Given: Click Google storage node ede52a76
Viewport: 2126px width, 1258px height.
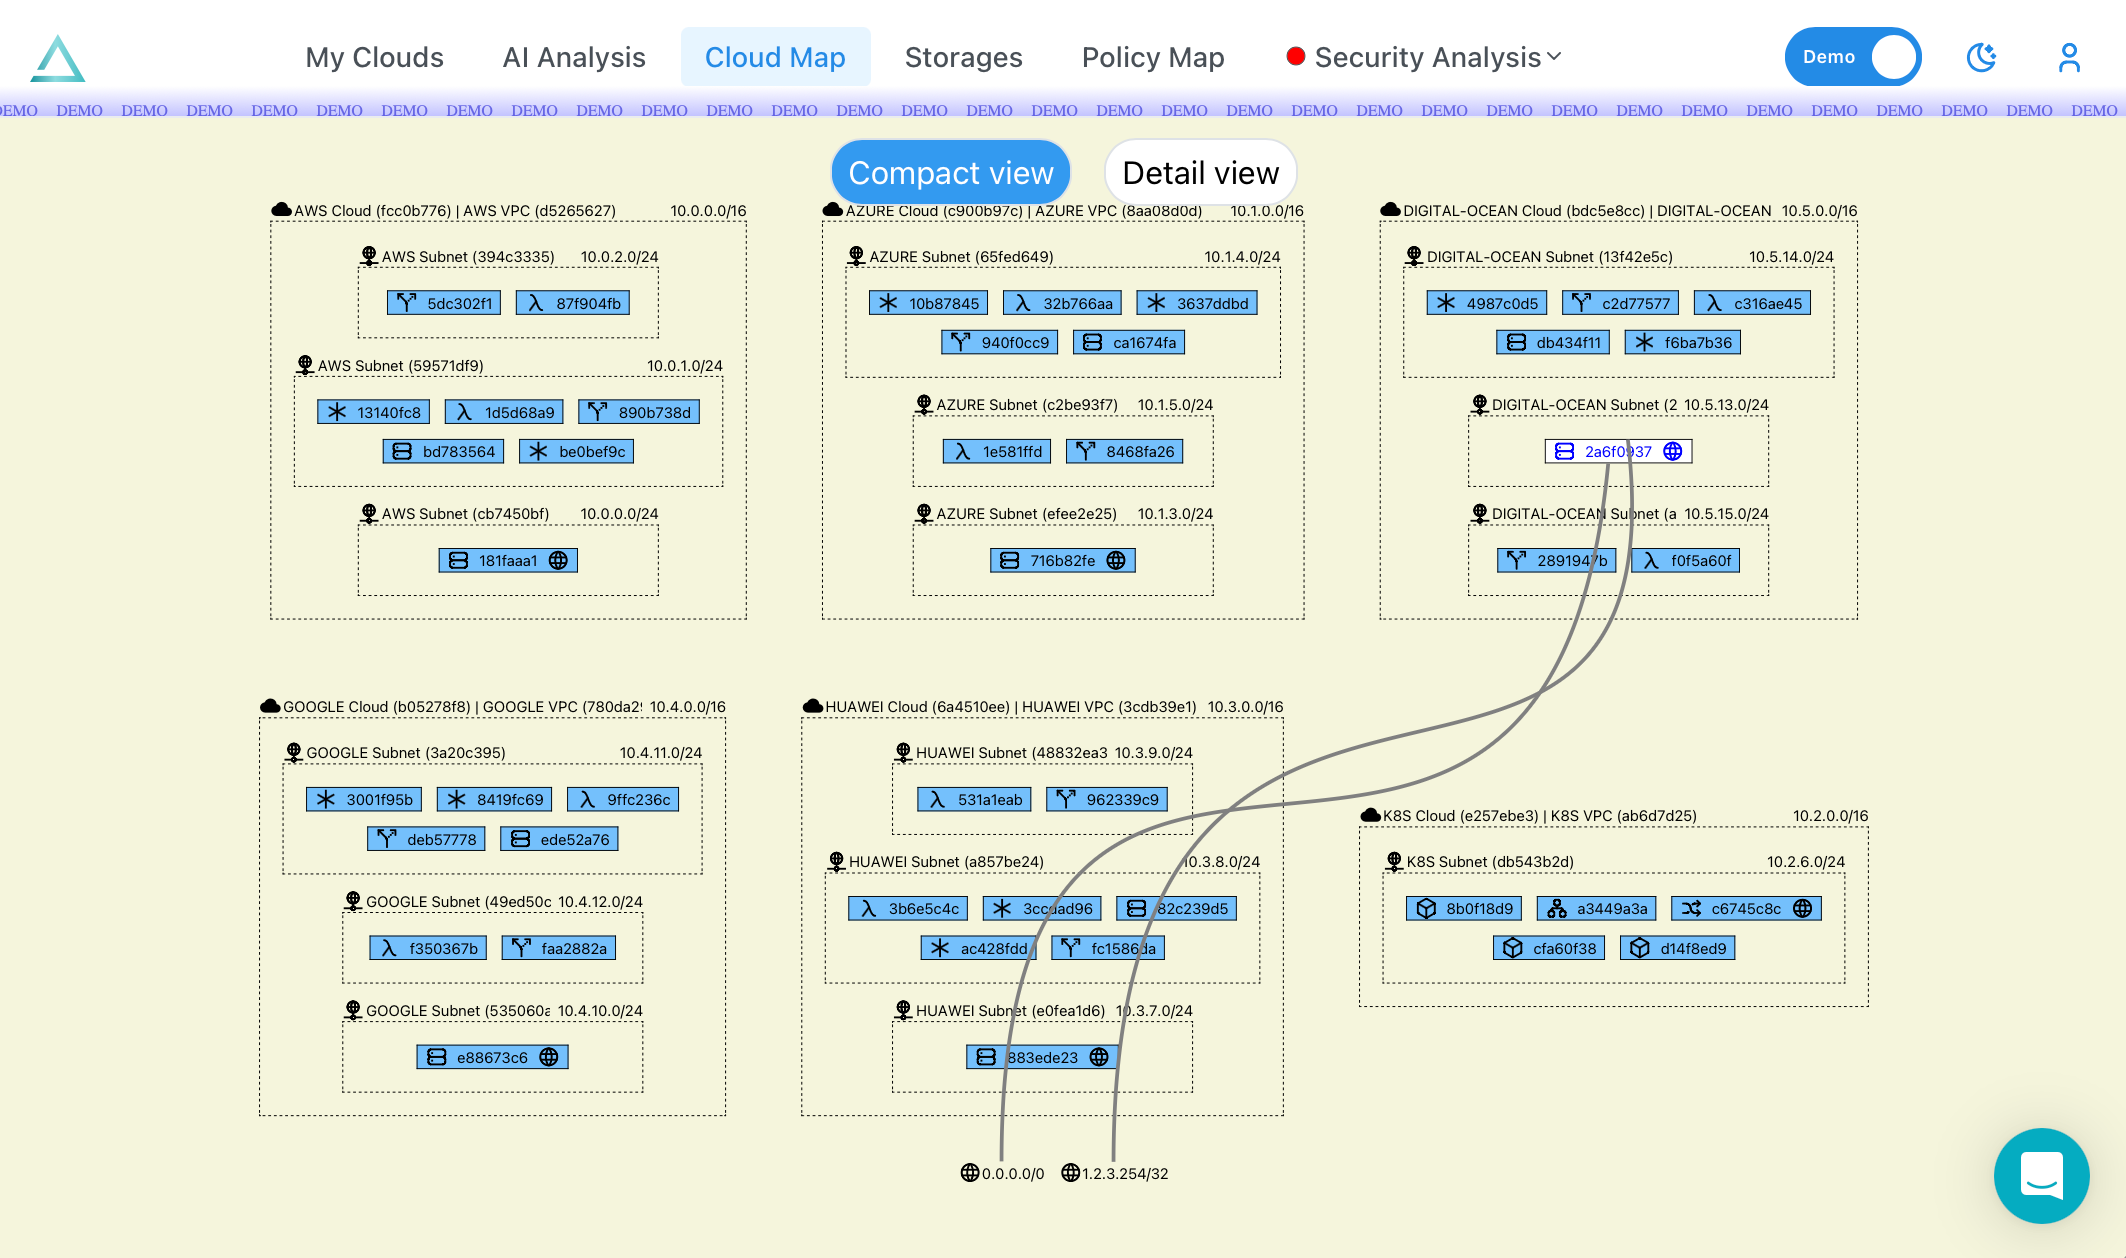Looking at the screenshot, I should click(559, 840).
